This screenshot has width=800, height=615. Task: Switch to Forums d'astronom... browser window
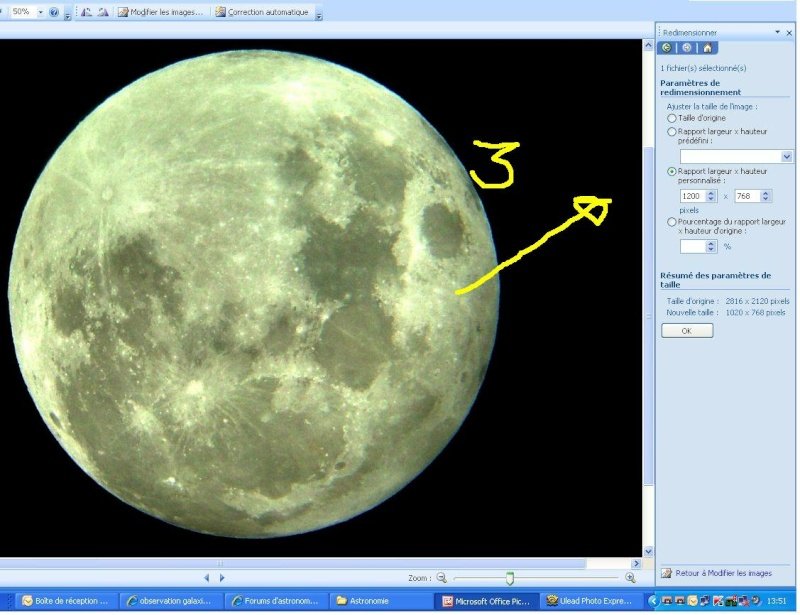click(x=275, y=601)
